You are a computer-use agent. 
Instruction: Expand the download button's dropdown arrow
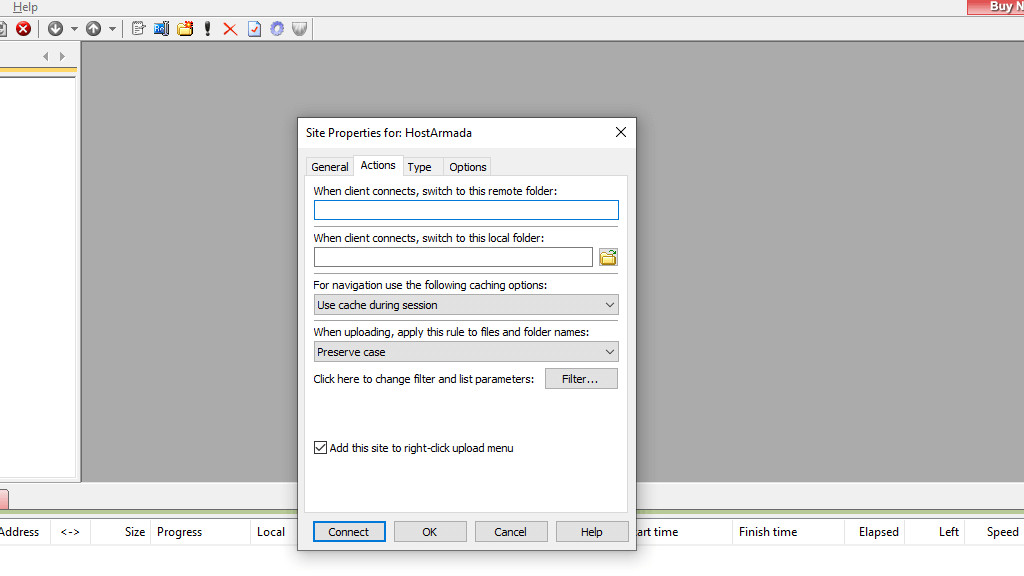[74, 28]
